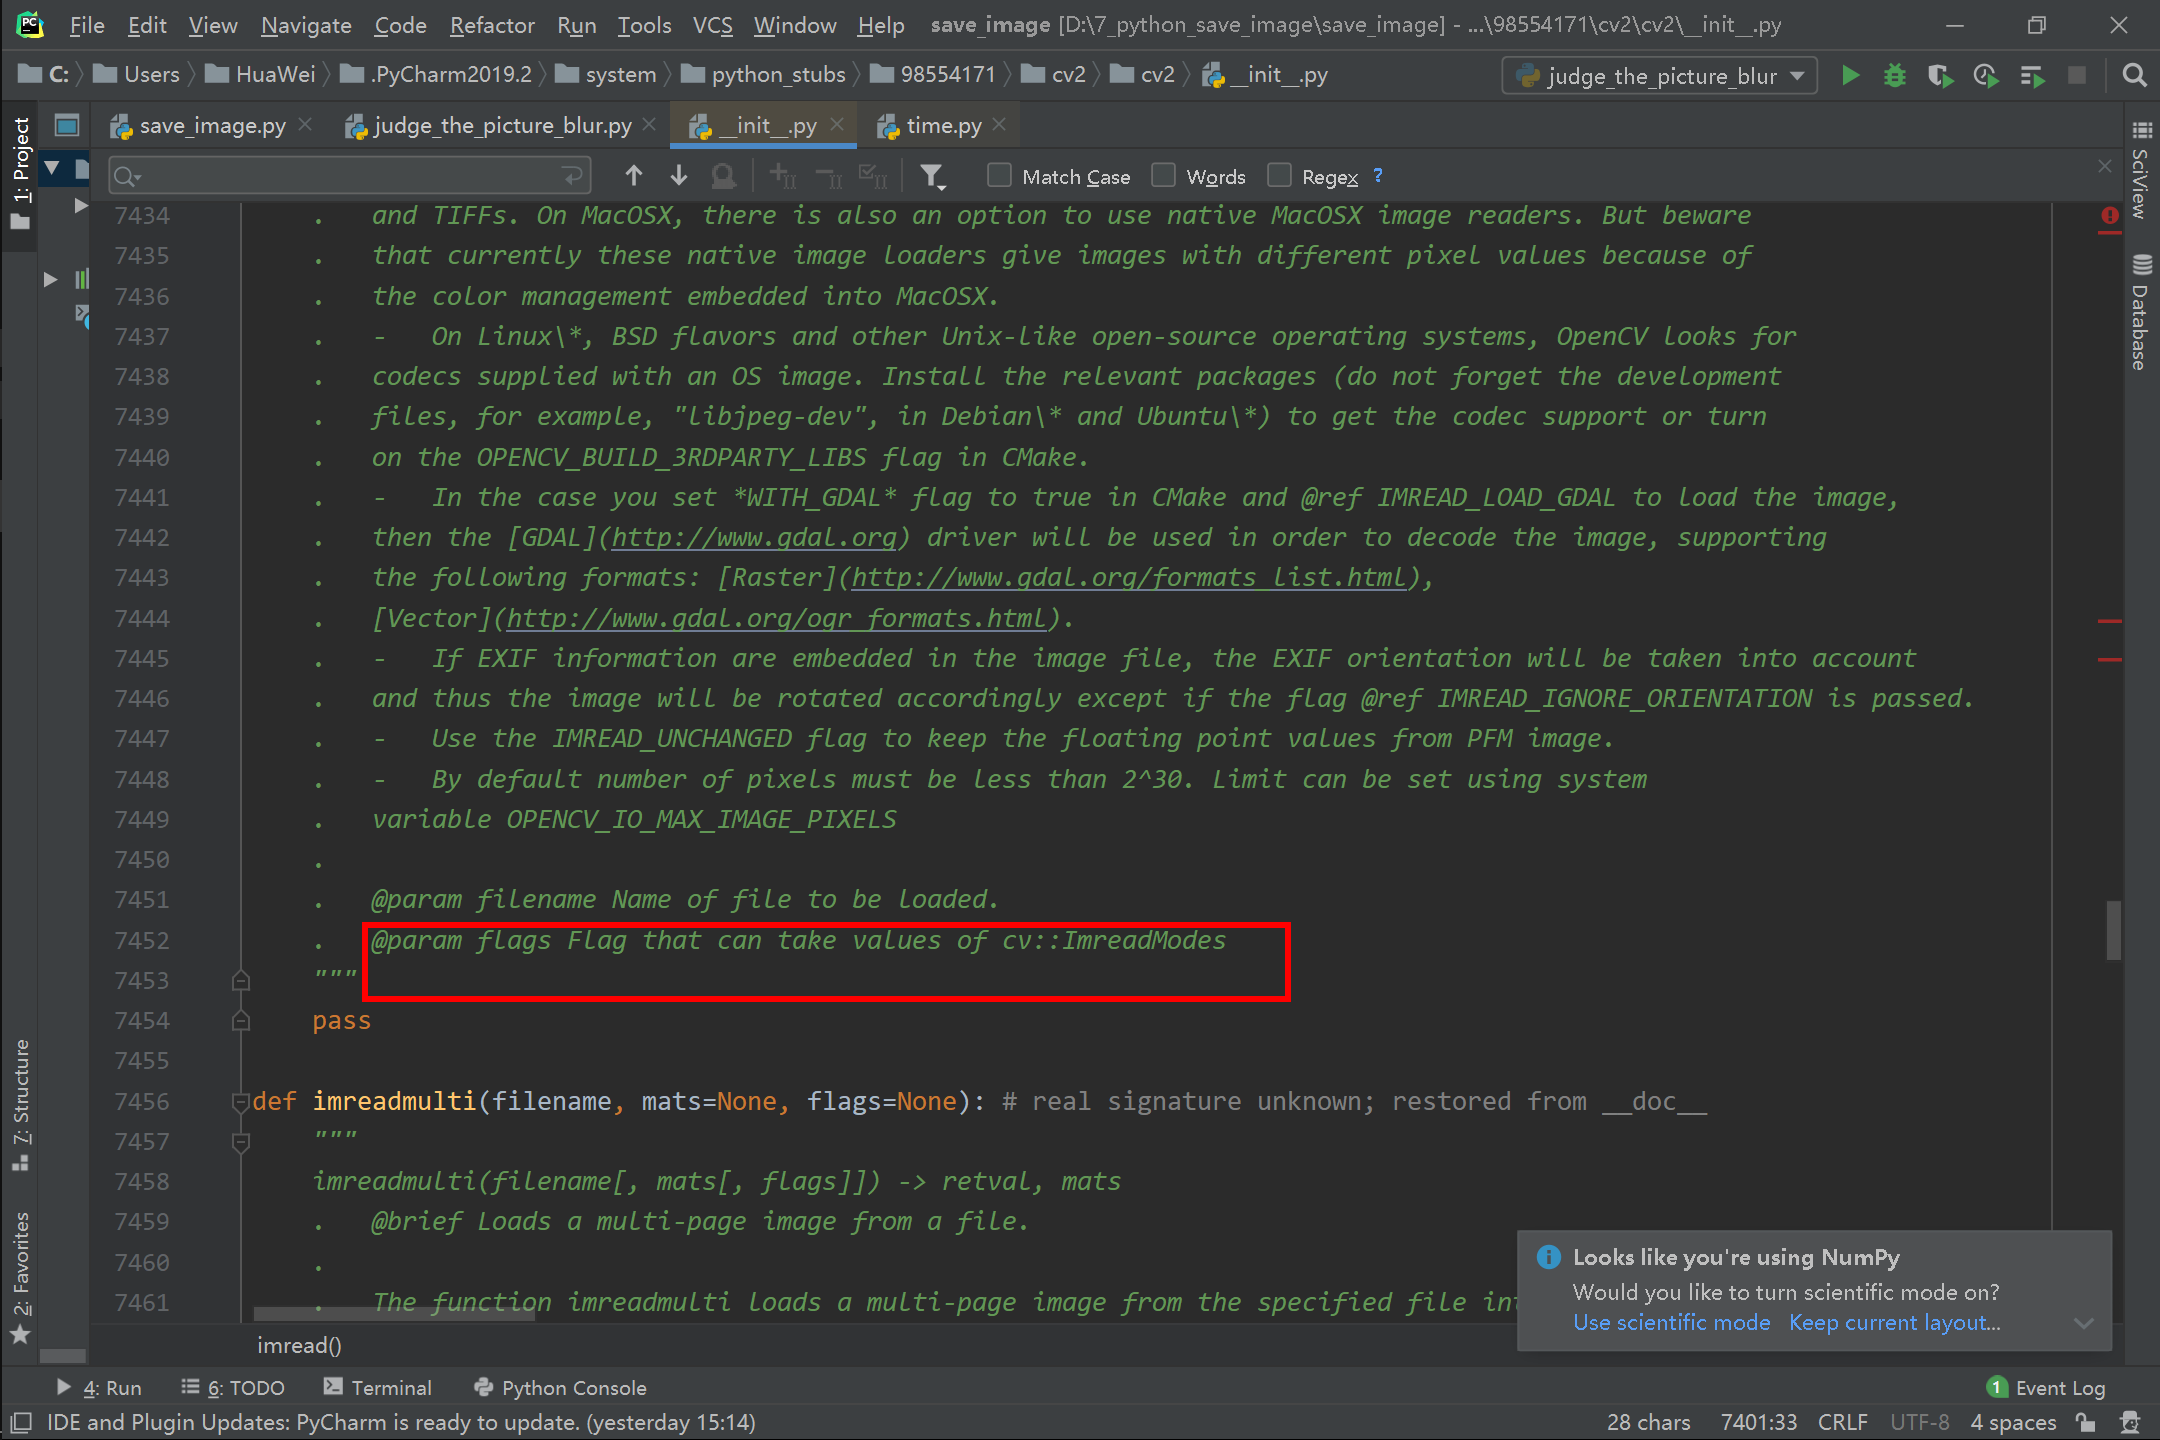
Task: Click the horizontal editor scrollbar thumb
Action: point(395,1314)
